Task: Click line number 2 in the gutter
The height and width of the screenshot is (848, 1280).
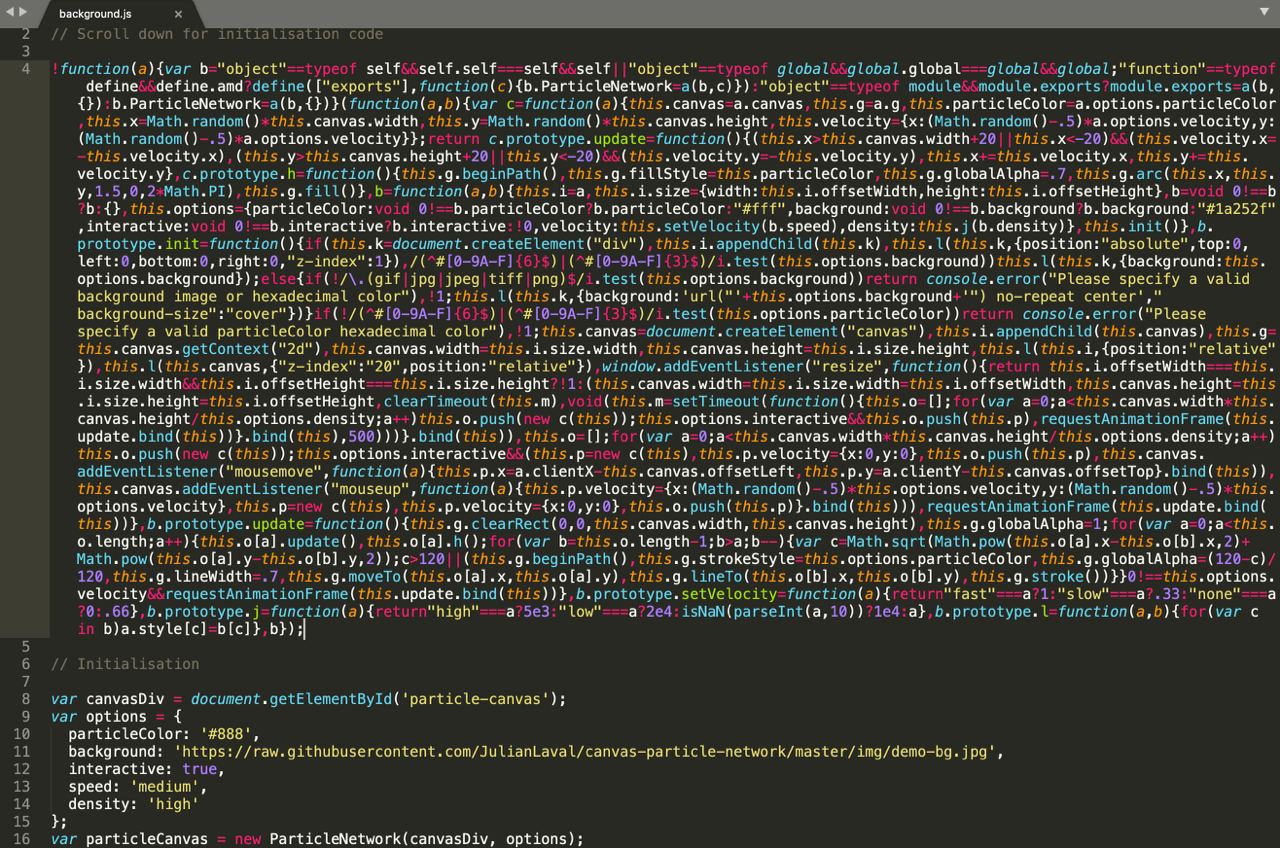Action: click(x=25, y=34)
